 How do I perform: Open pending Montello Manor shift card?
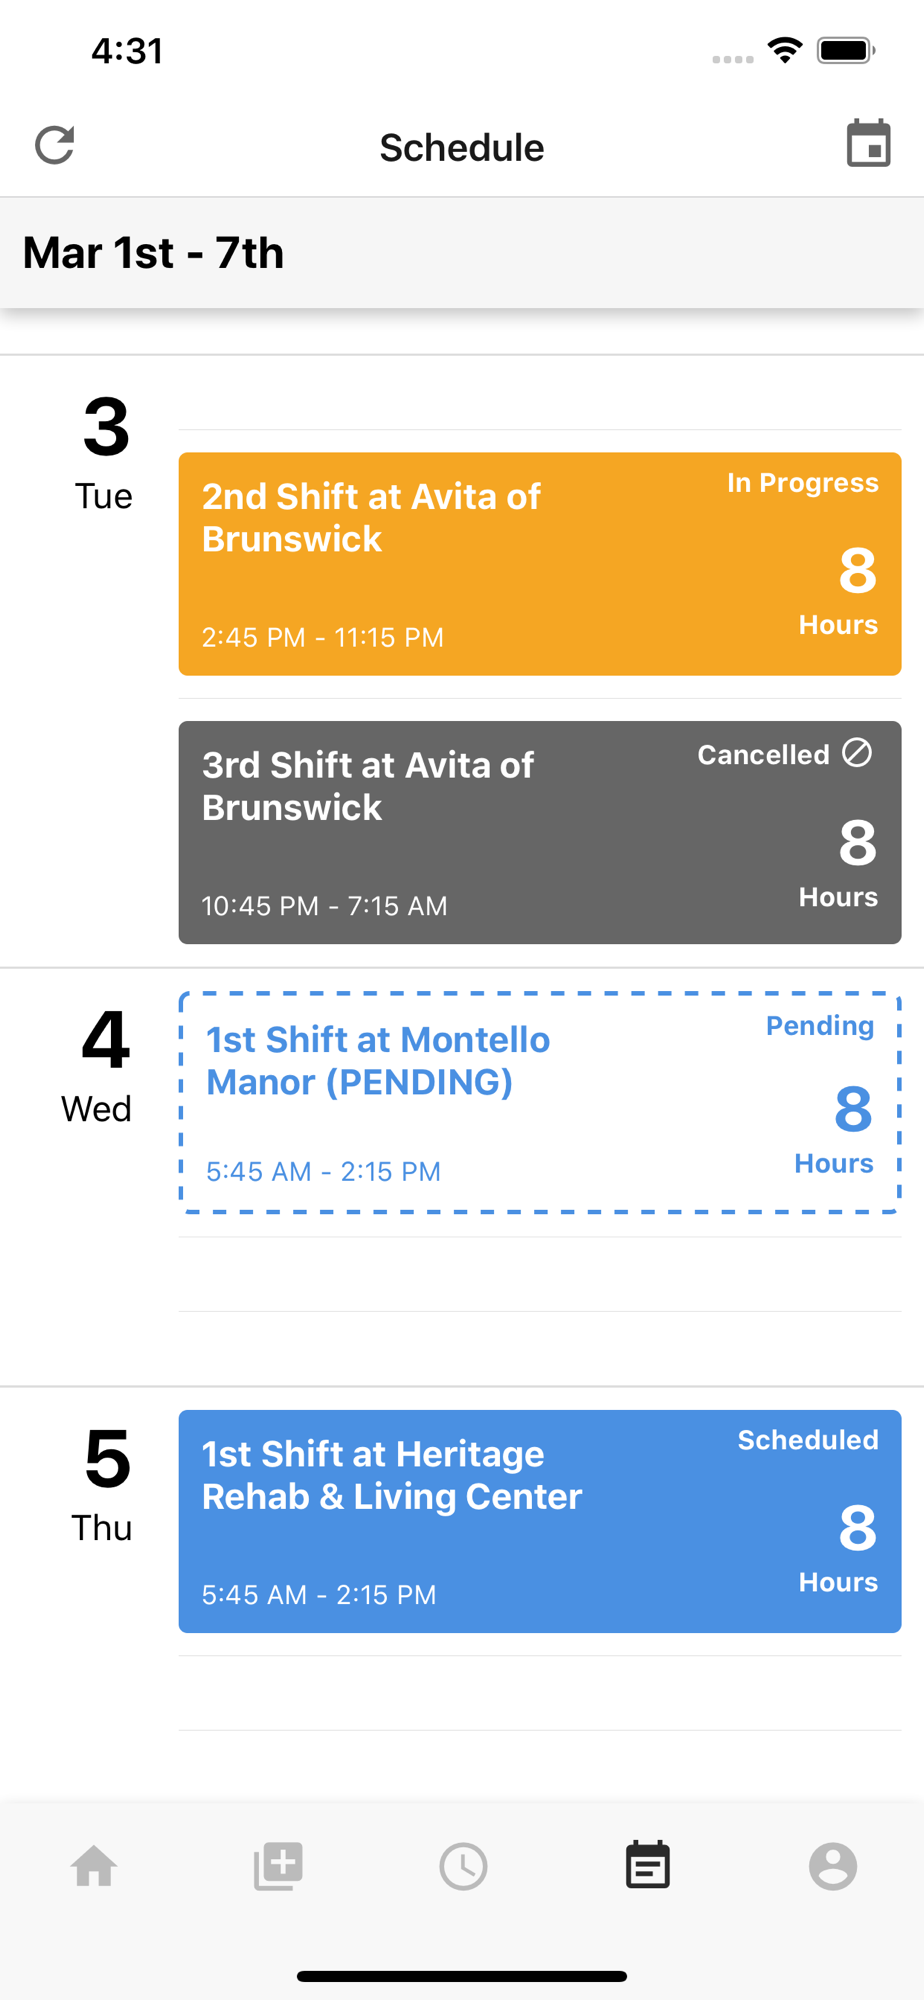pos(540,1103)
